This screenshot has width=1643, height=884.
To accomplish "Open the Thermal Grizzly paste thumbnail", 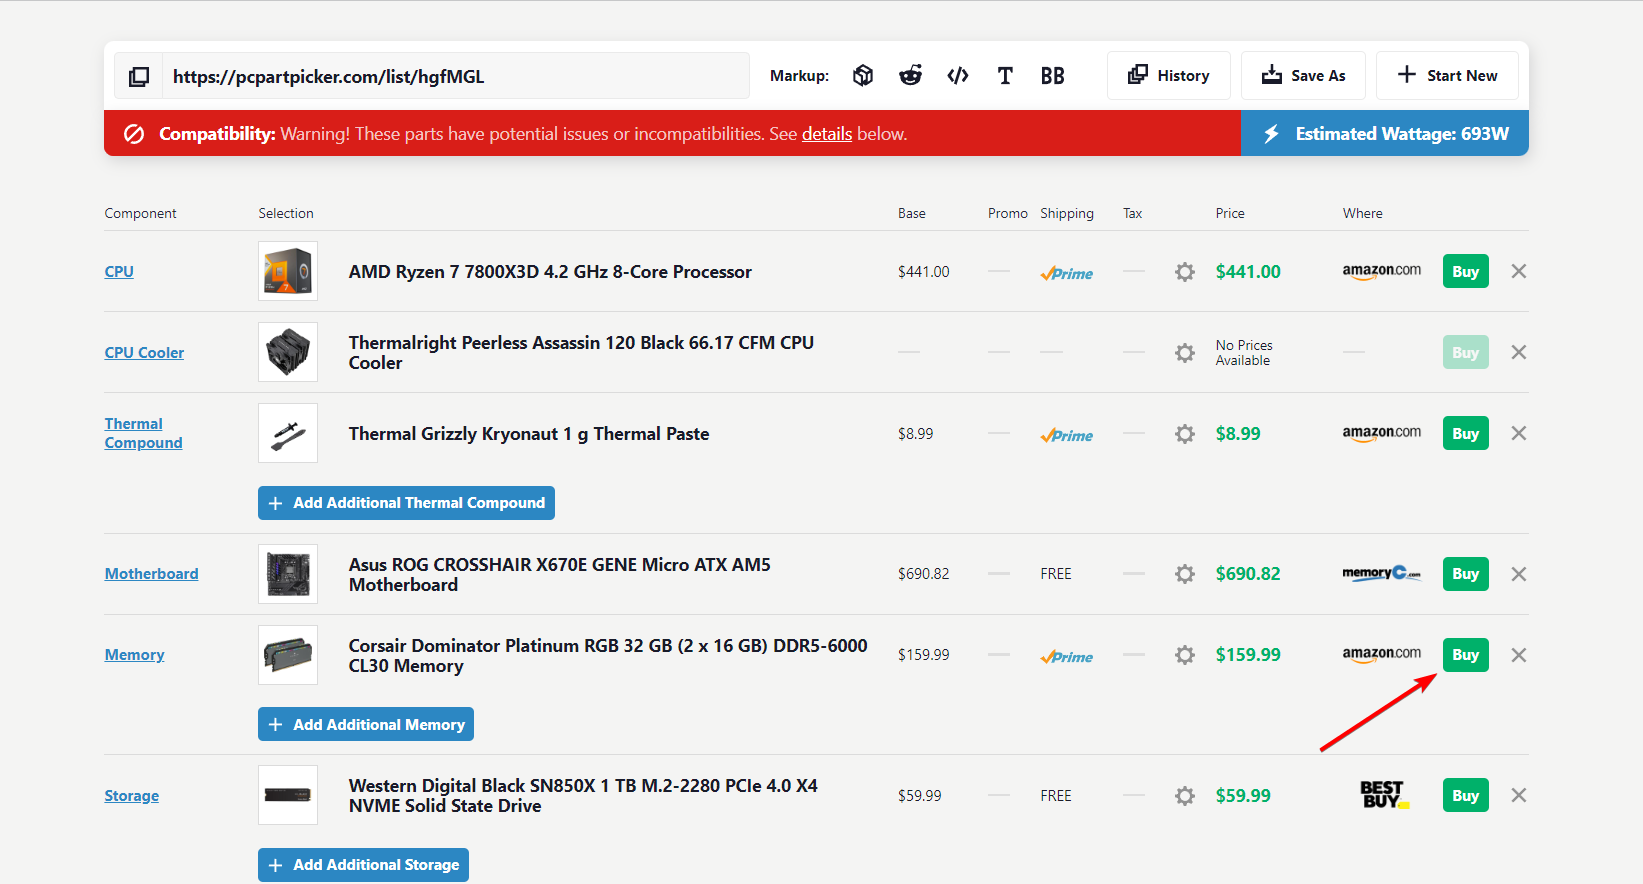I will (288, 433).
